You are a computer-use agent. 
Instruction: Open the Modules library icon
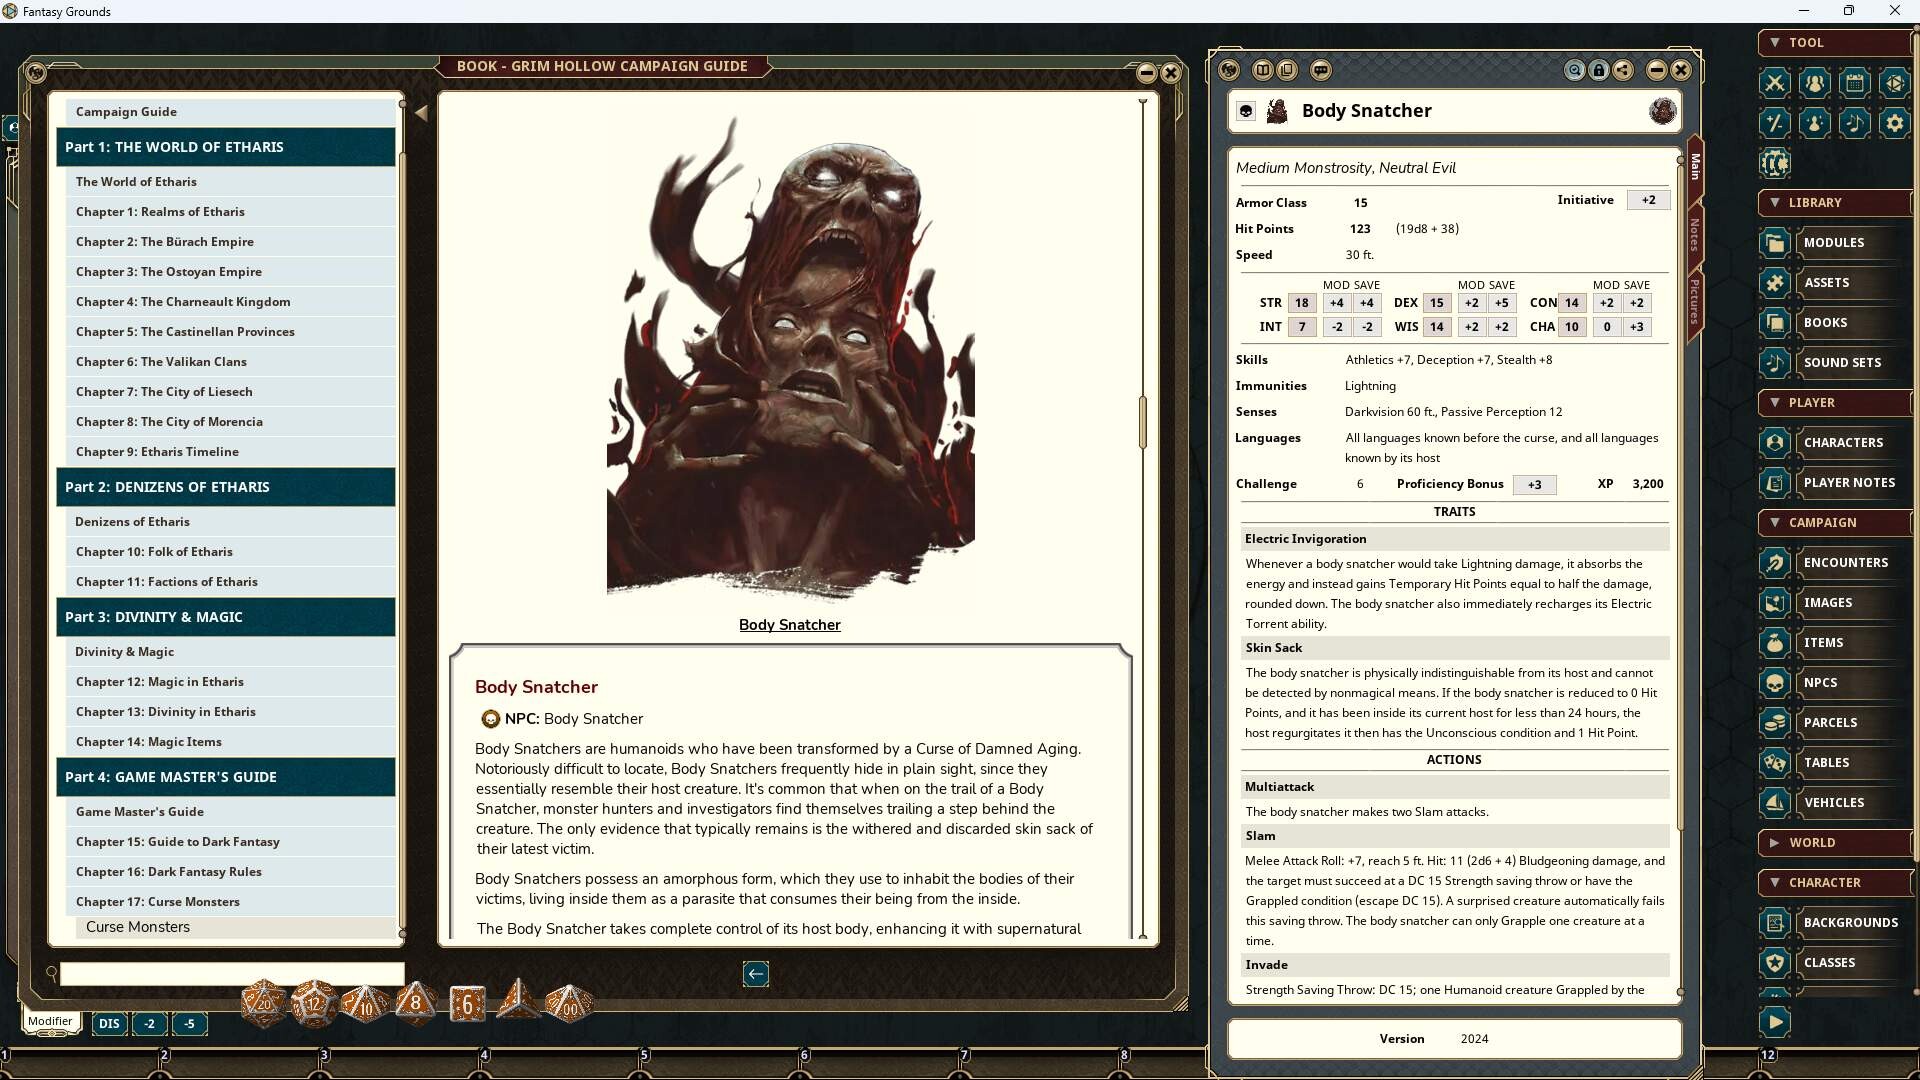click(1774, 243)
